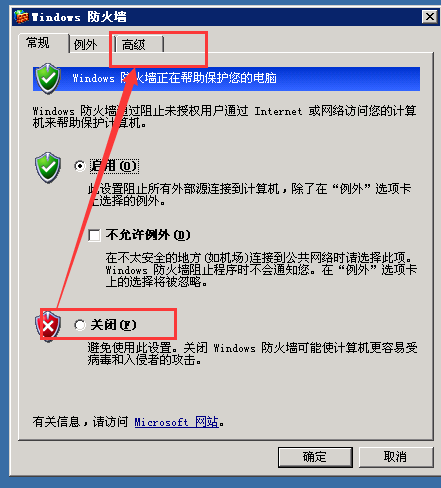Click the 关闭(F) label text

pyautogui.click(x=113, y=325)
